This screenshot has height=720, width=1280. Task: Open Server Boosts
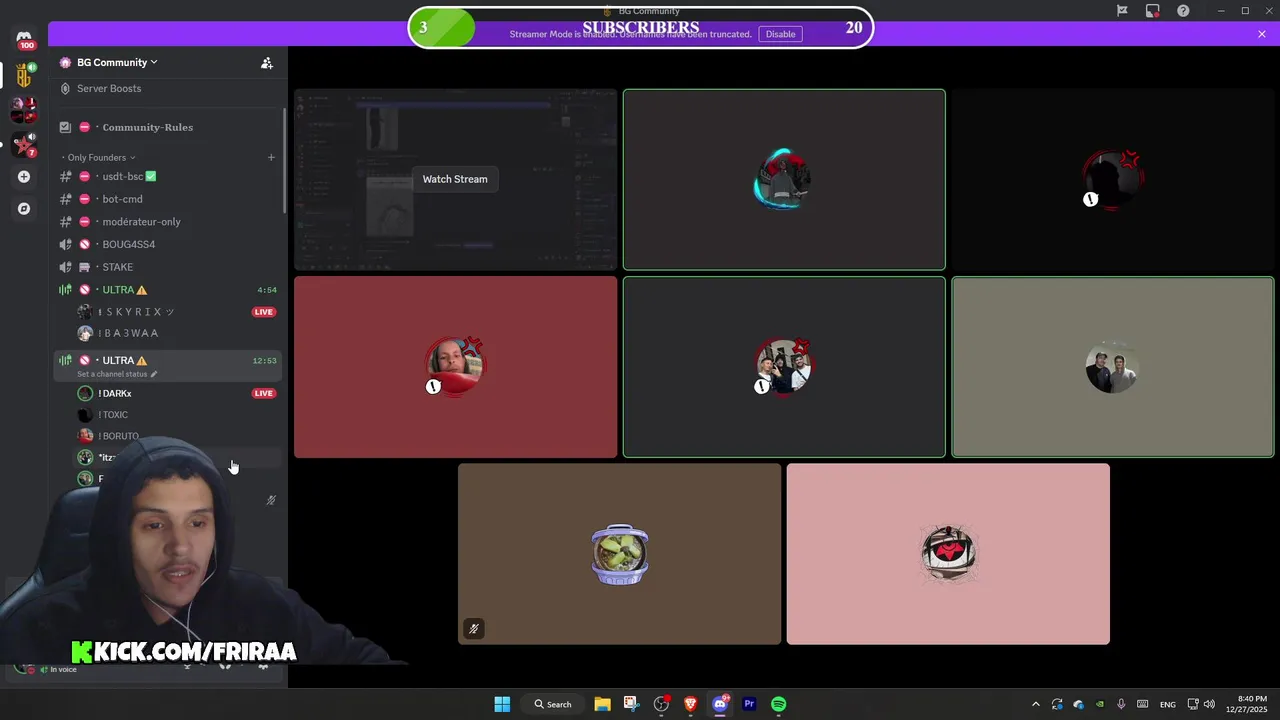[109, 88]
